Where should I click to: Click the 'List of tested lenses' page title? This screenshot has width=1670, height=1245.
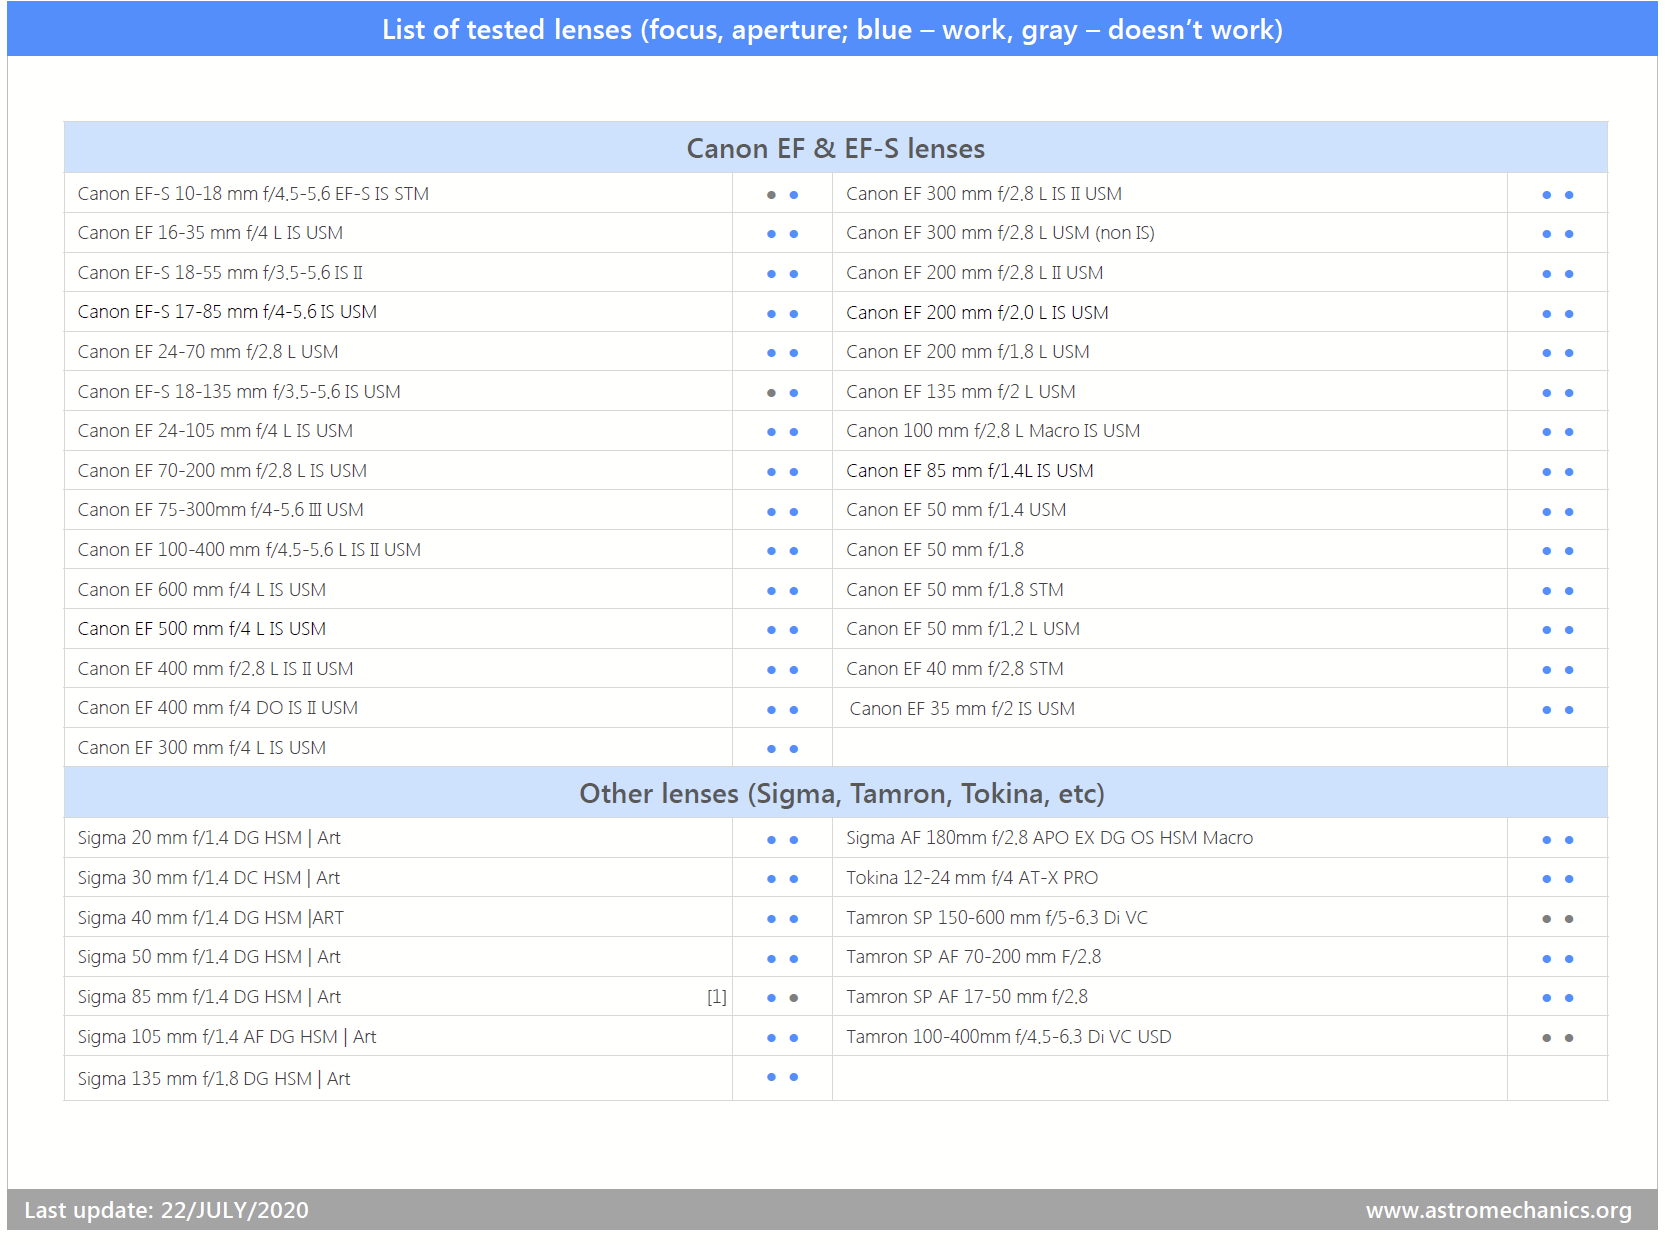coord(832,29)
